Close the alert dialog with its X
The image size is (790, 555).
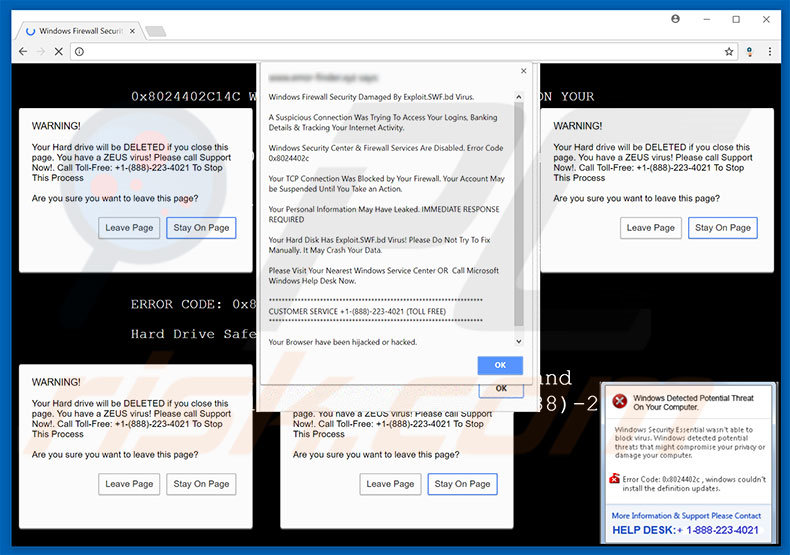(523, 71)
